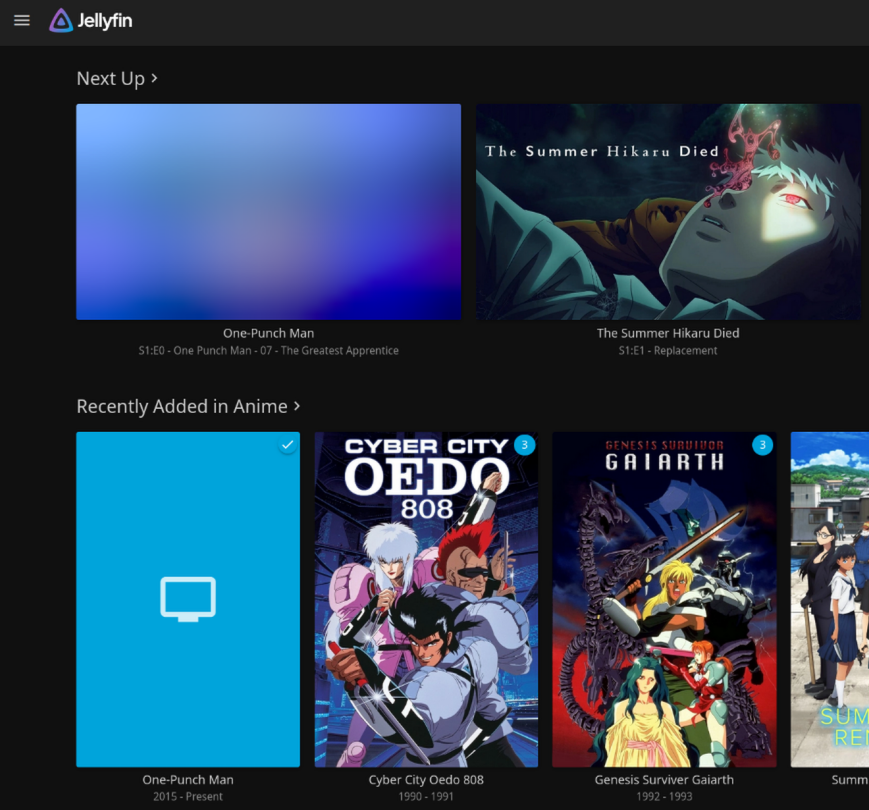869x810 pixels.
Task: Open the S1:E1 - Replacement episode link
Action: [668, 351]
